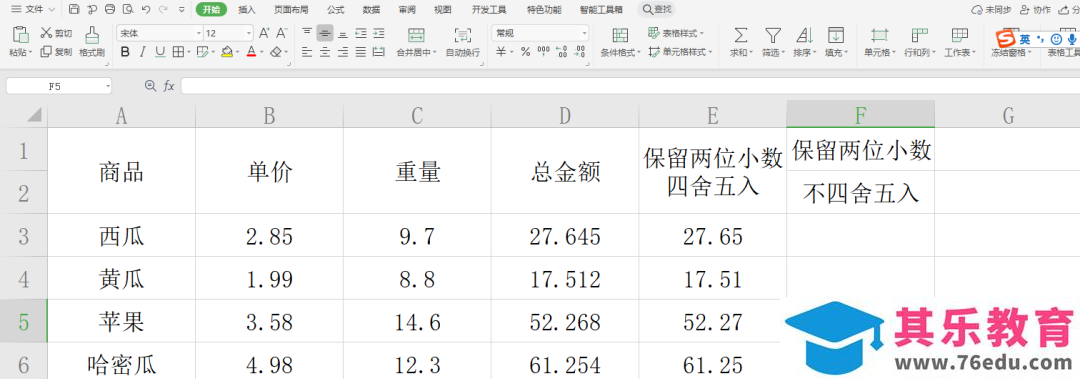
Task: Open print preview from quick access bar
Action: coord(127,10)
